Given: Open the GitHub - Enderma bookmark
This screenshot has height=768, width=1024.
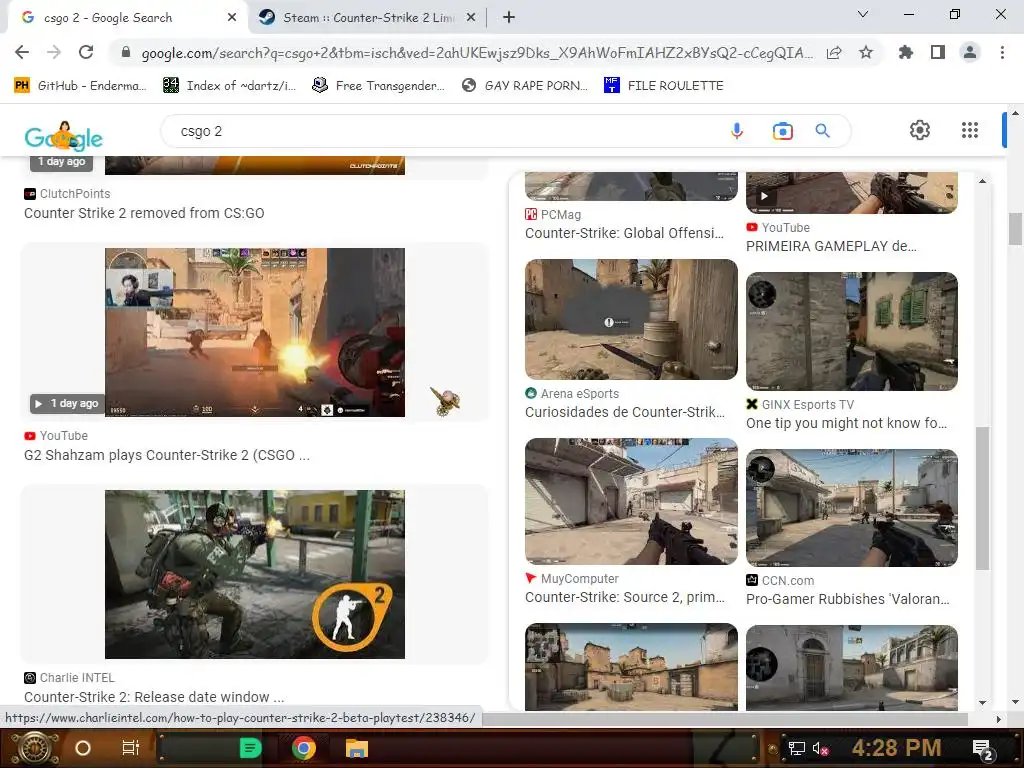Looking at the screenshot, I should pos(80,86).
